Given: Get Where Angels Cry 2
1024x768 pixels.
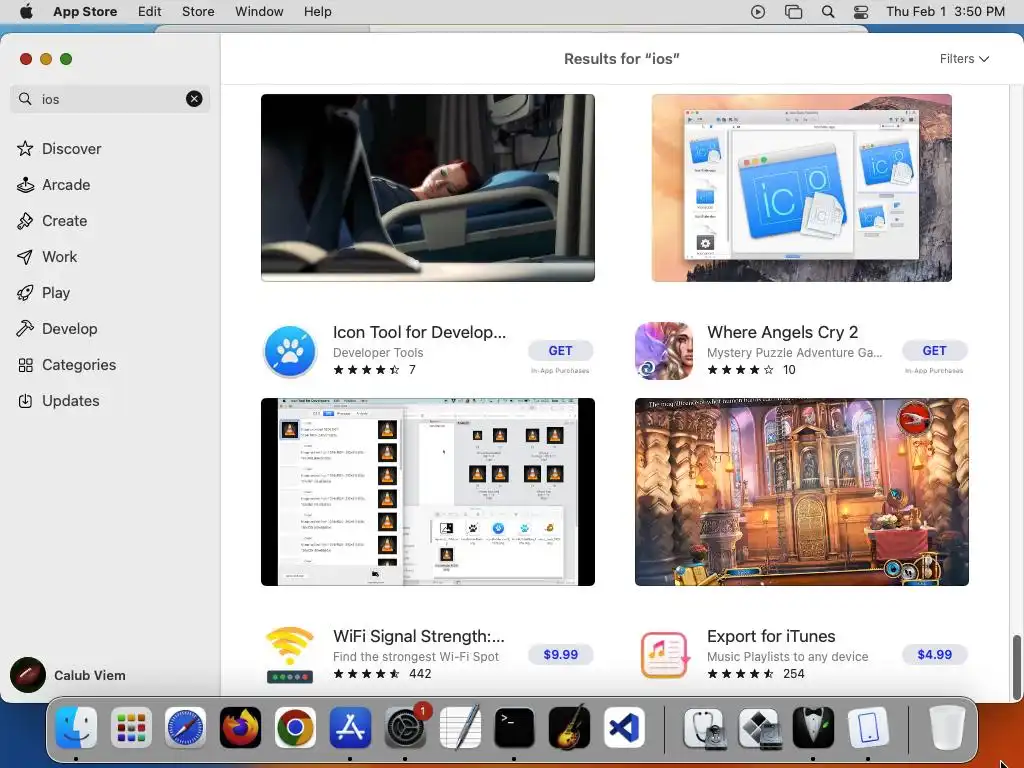Looking at the screenshot, I should click(x=934, y=351).
